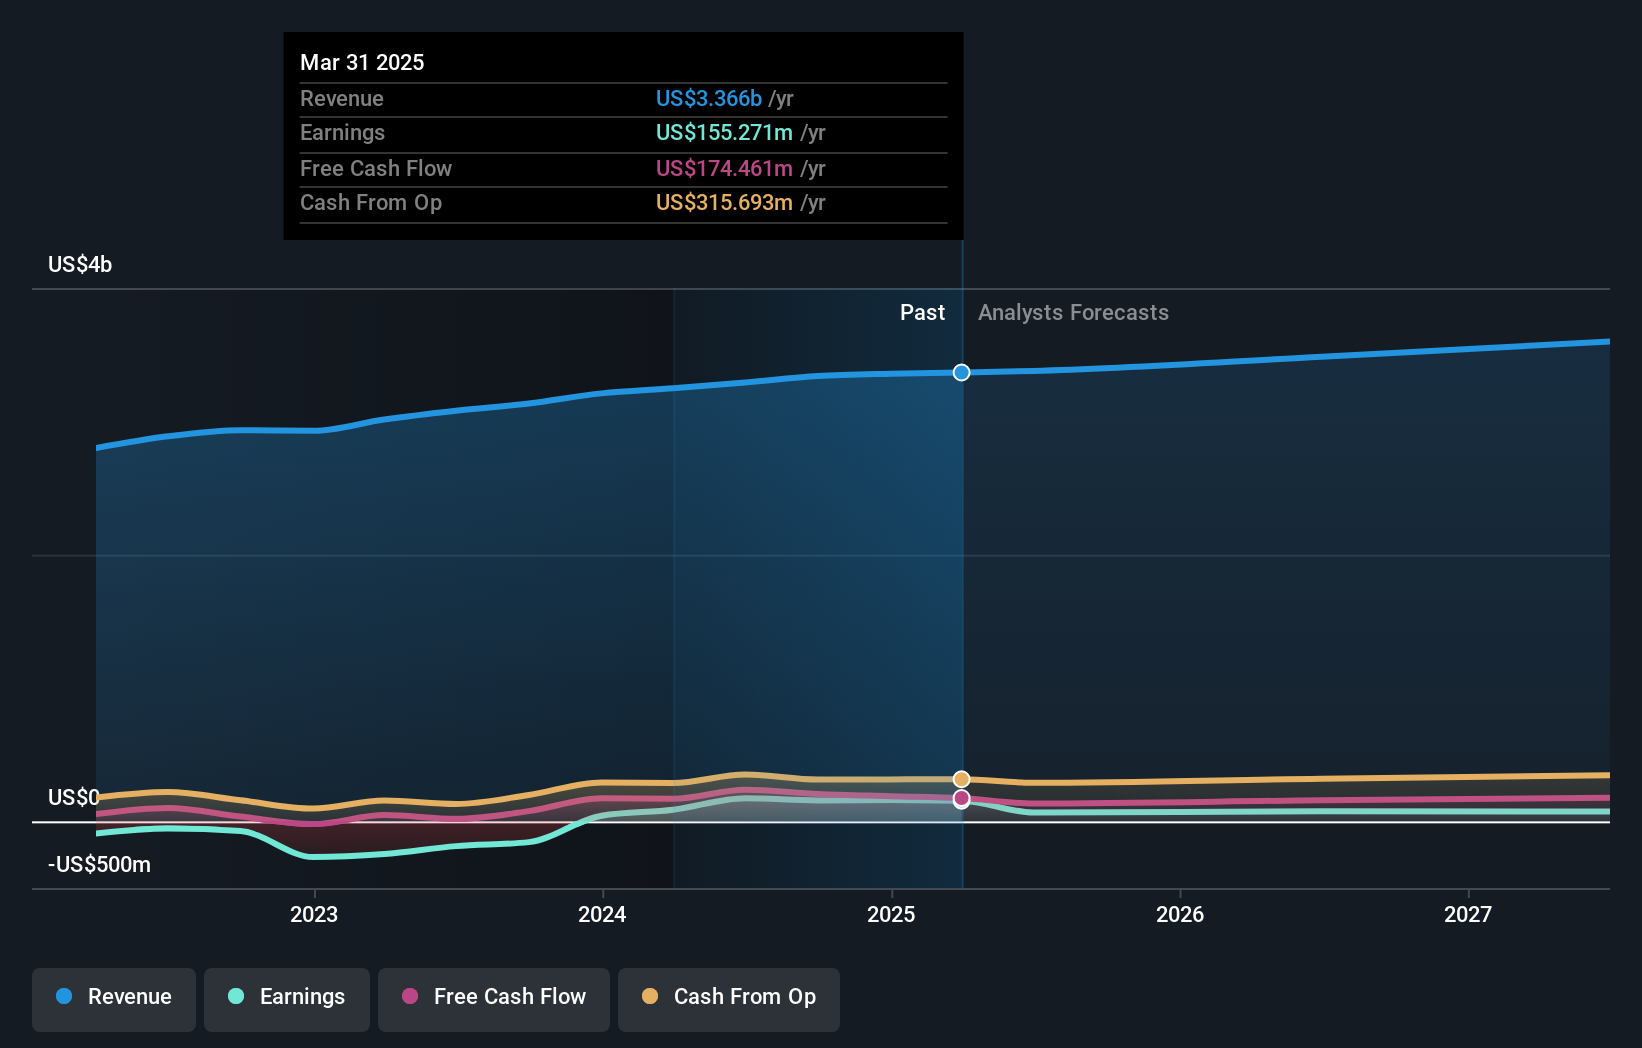Select the 2027 x-axis label
Screen dimensions: 1642x1048
pyautogui.click(x=1468, y=914)
